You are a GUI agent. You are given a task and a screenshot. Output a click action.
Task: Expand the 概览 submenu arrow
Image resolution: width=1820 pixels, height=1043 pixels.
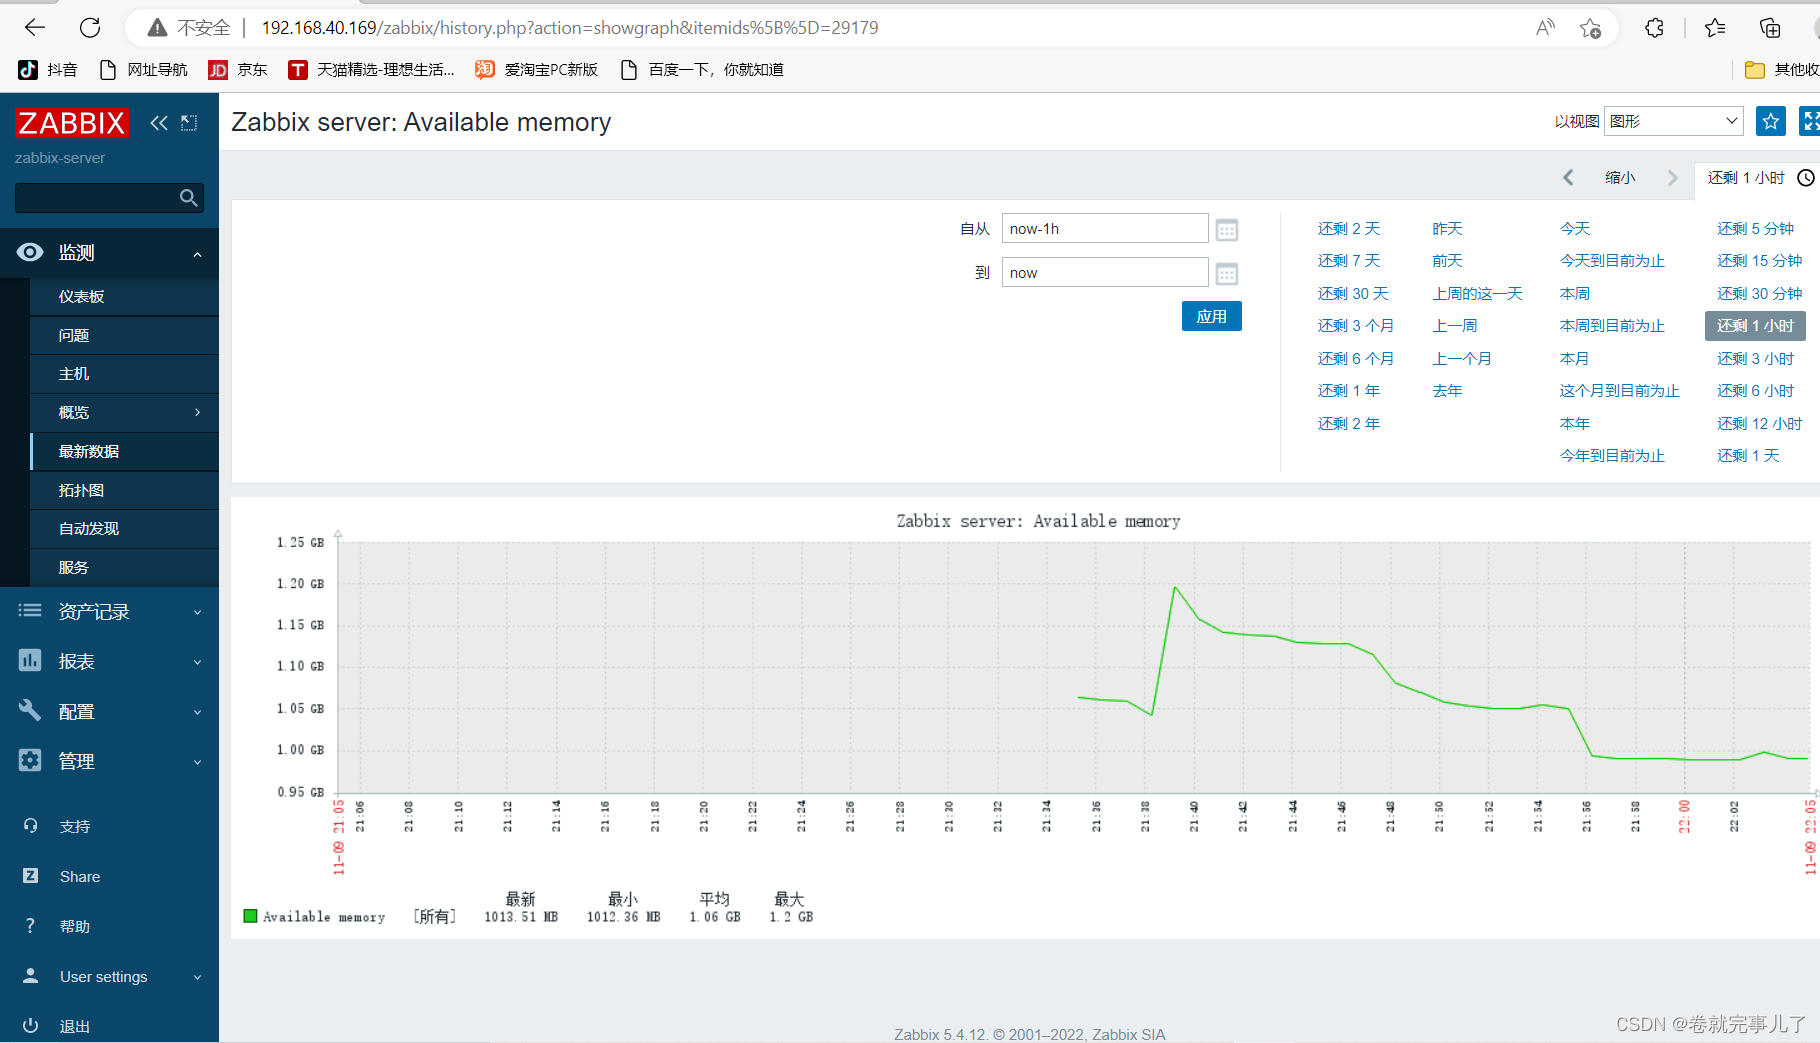tap(197, 412)
